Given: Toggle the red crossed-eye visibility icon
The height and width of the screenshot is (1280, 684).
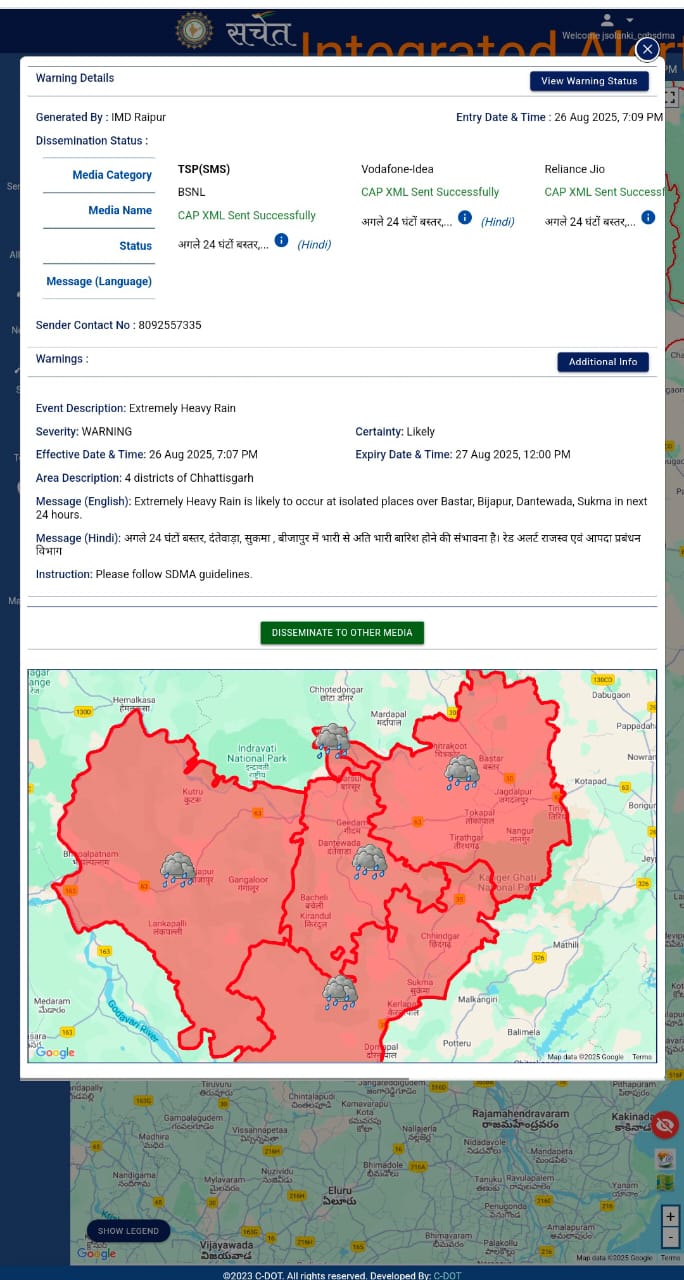Looking at the screenshot, I should (665, 1124).
